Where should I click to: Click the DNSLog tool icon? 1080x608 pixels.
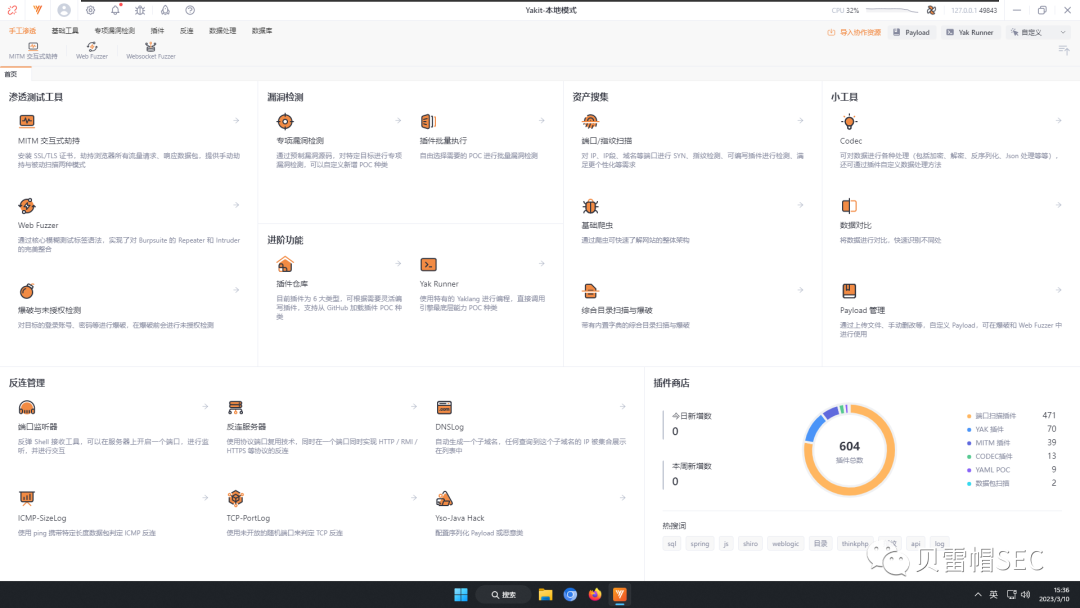tap(444, 406)
